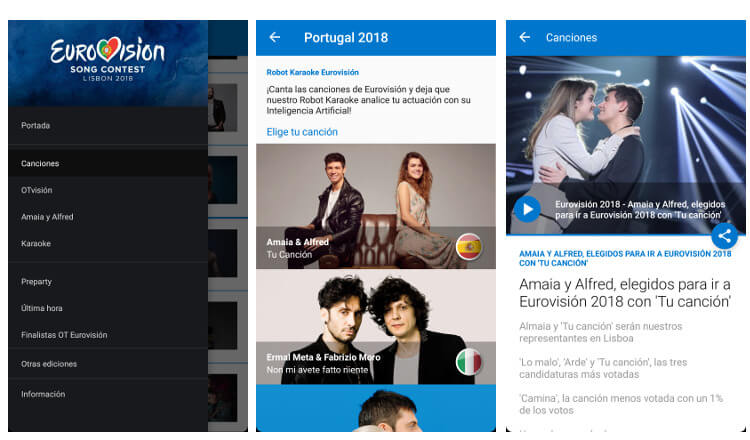Click the Robot Karaoke Eurovisión link

312,72
